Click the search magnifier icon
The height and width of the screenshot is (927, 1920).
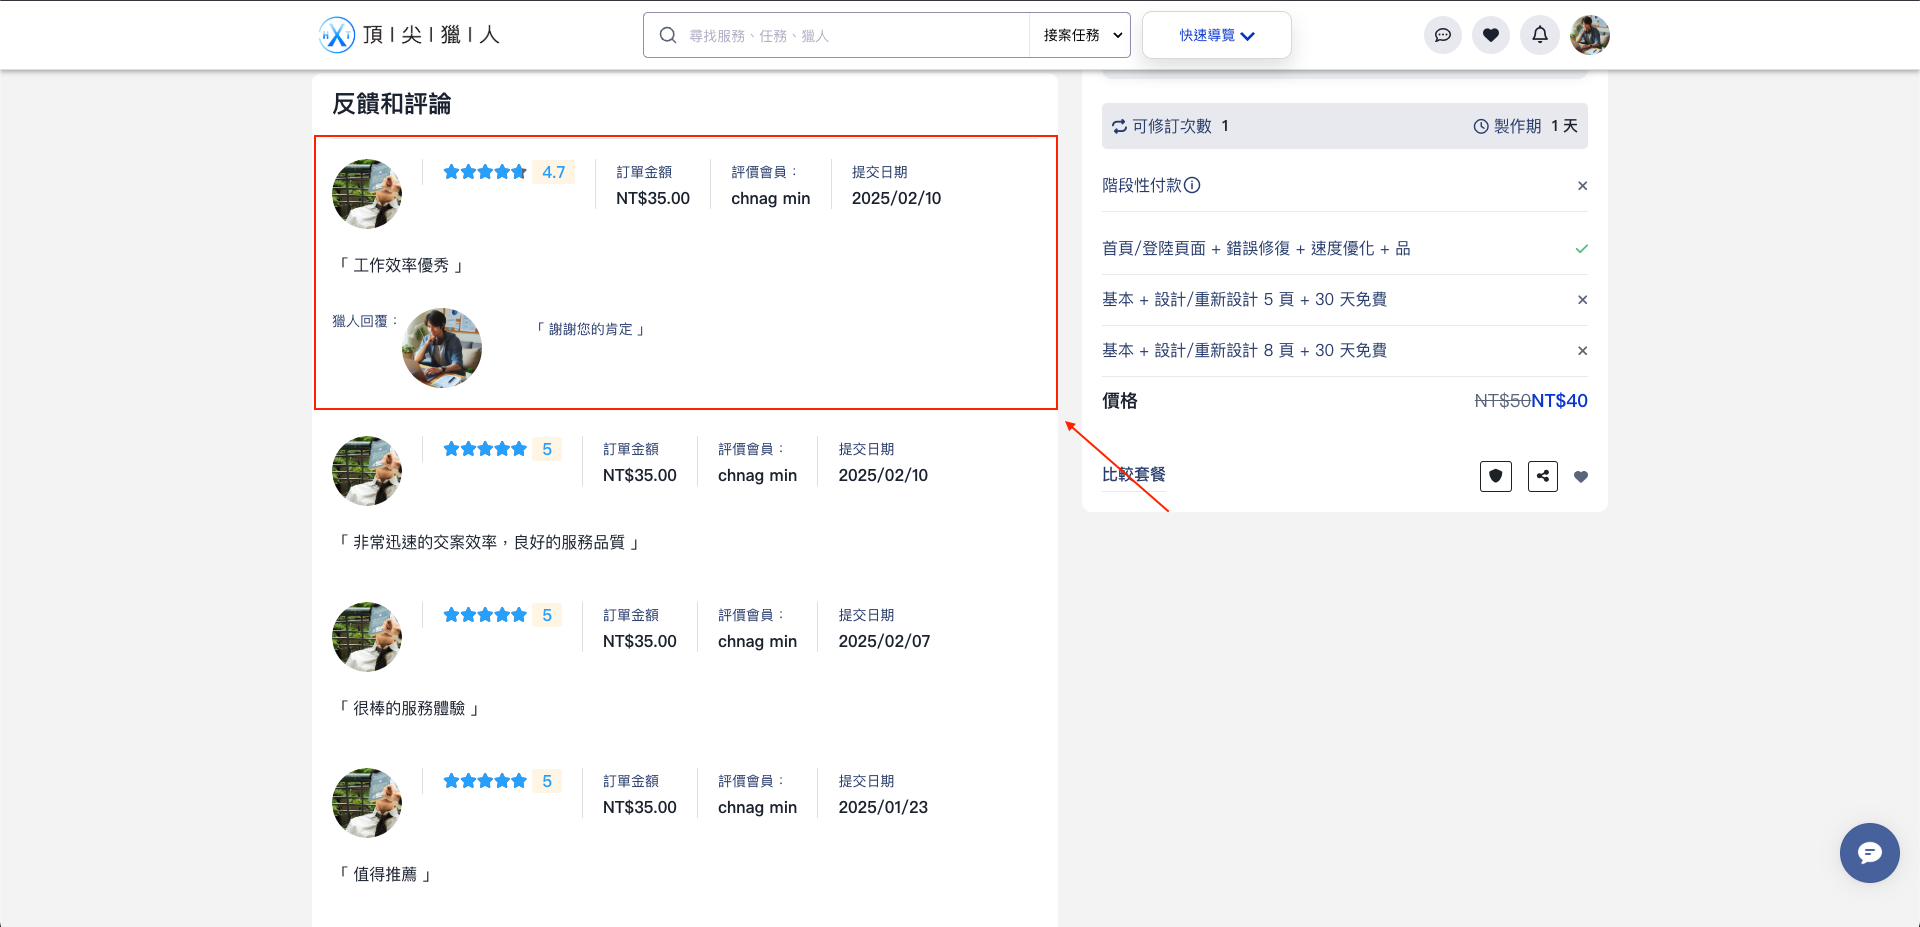(667, 34)
